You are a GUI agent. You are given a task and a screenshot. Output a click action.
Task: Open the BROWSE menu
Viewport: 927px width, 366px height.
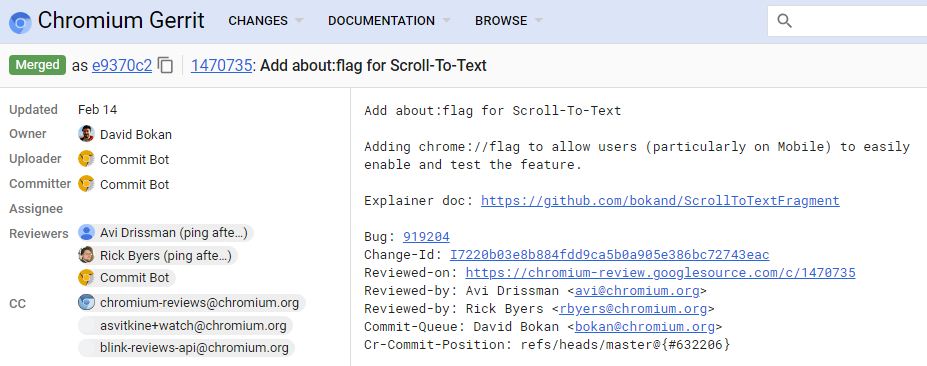(501, 21)
